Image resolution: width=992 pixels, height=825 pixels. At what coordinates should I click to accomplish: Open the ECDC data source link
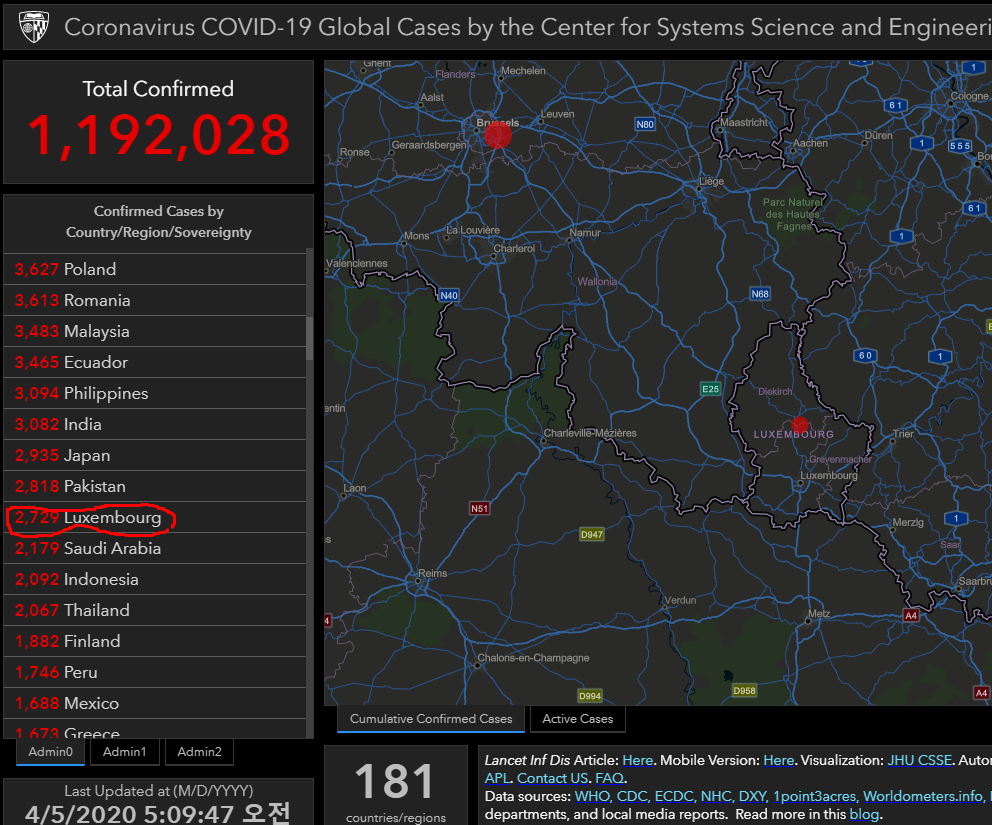(674, 796)
